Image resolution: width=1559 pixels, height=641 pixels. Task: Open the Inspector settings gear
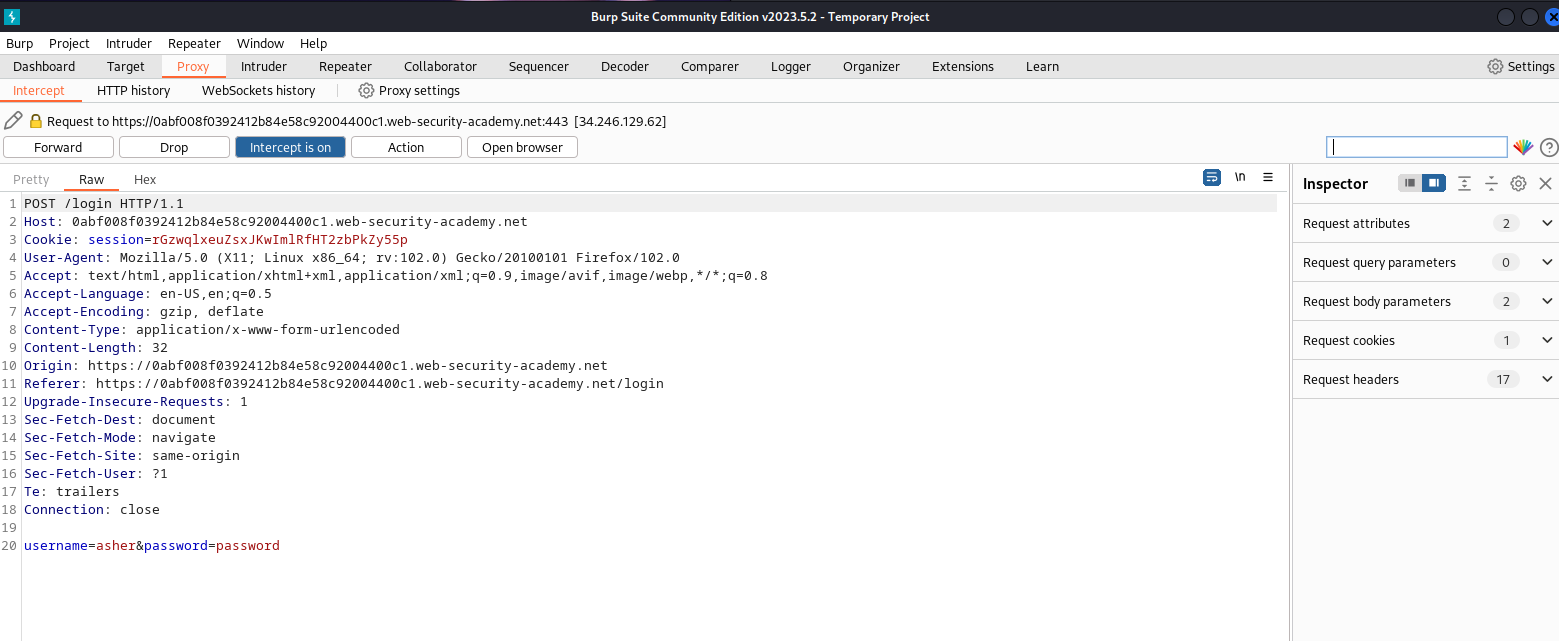click(x=1518, y=183)
